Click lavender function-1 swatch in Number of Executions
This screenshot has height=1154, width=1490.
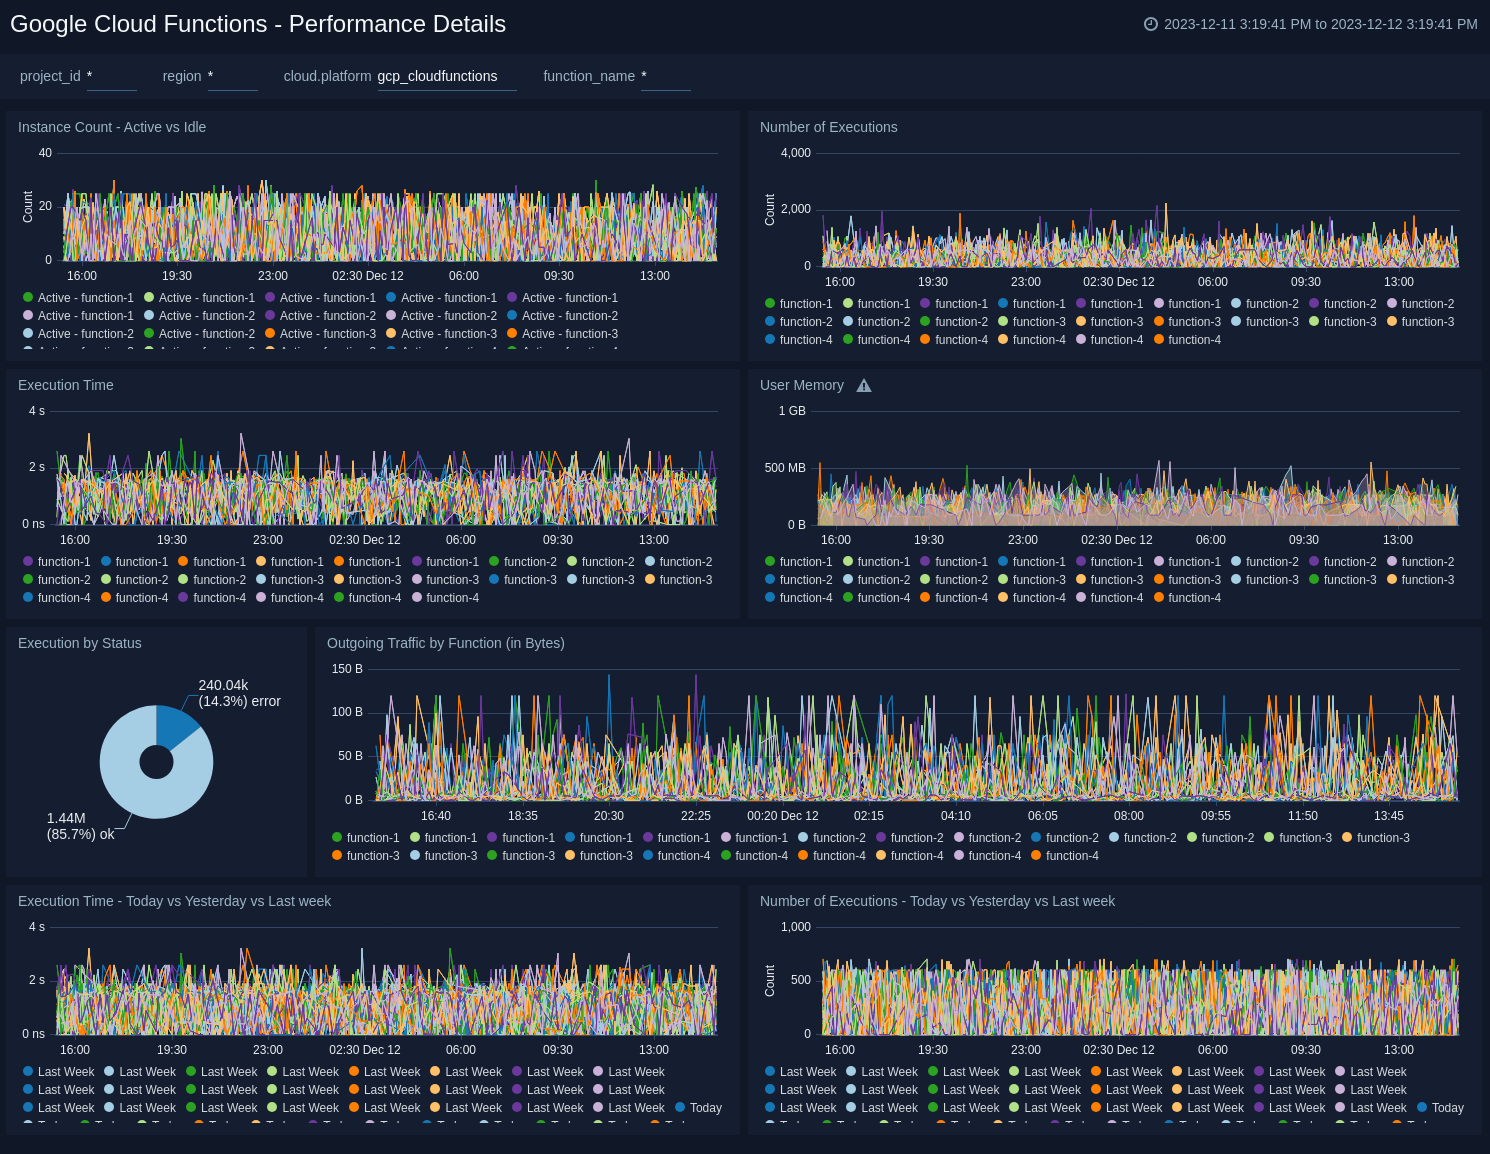pyautogui.click(x=1159, y=304)
